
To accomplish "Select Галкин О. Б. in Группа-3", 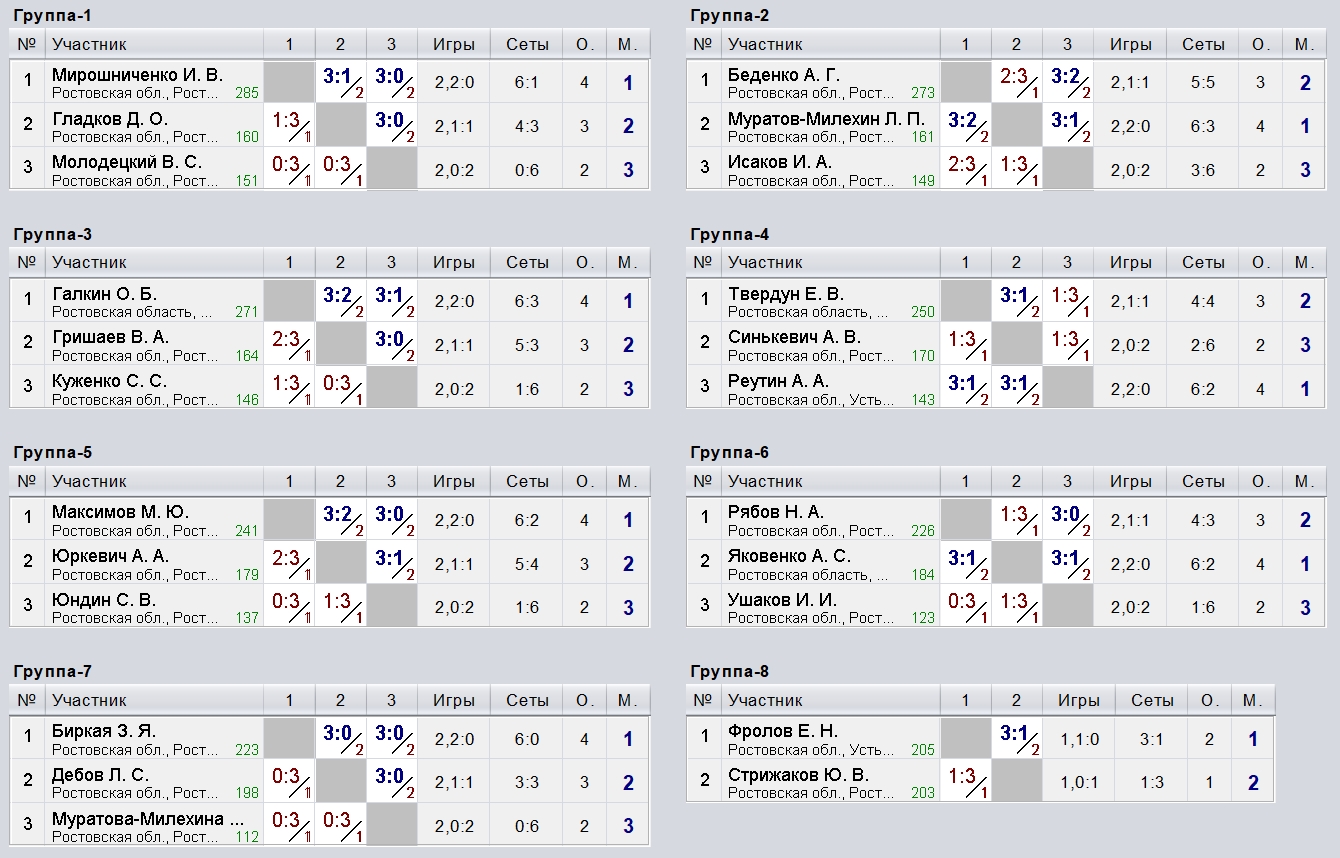I will 104,294.
